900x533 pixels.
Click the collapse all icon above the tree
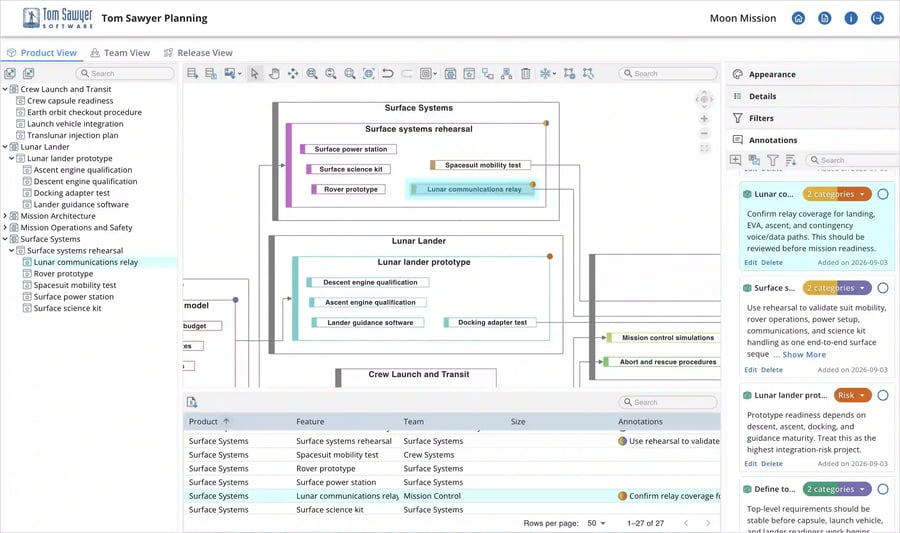[x=29, y=73]
